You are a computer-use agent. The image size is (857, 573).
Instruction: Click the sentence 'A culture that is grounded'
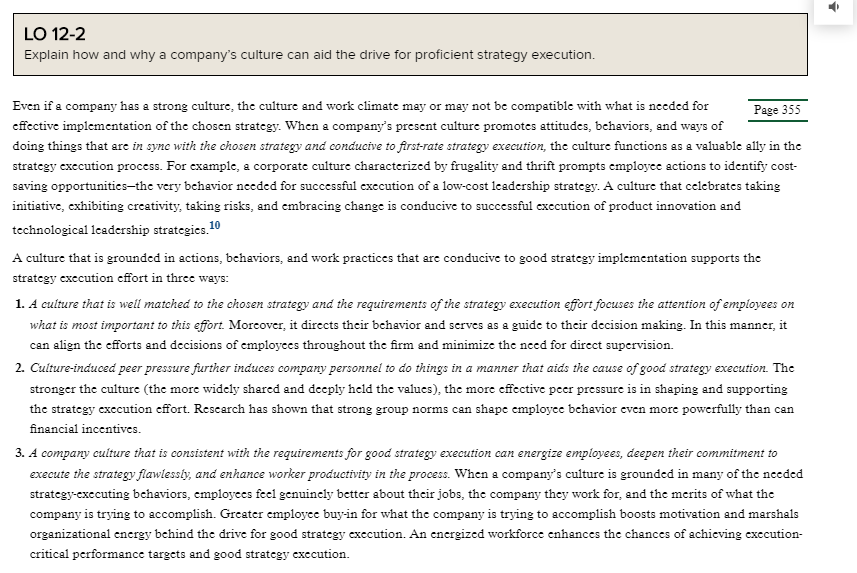coord(386,268)
